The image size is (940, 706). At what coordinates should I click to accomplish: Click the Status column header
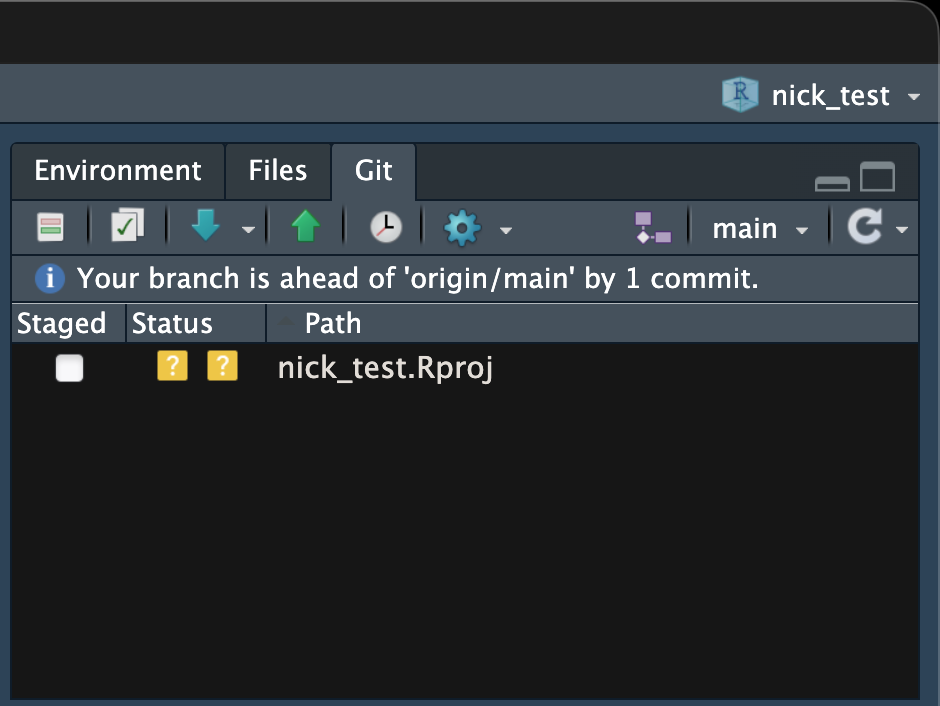click(x=172, y=324)
